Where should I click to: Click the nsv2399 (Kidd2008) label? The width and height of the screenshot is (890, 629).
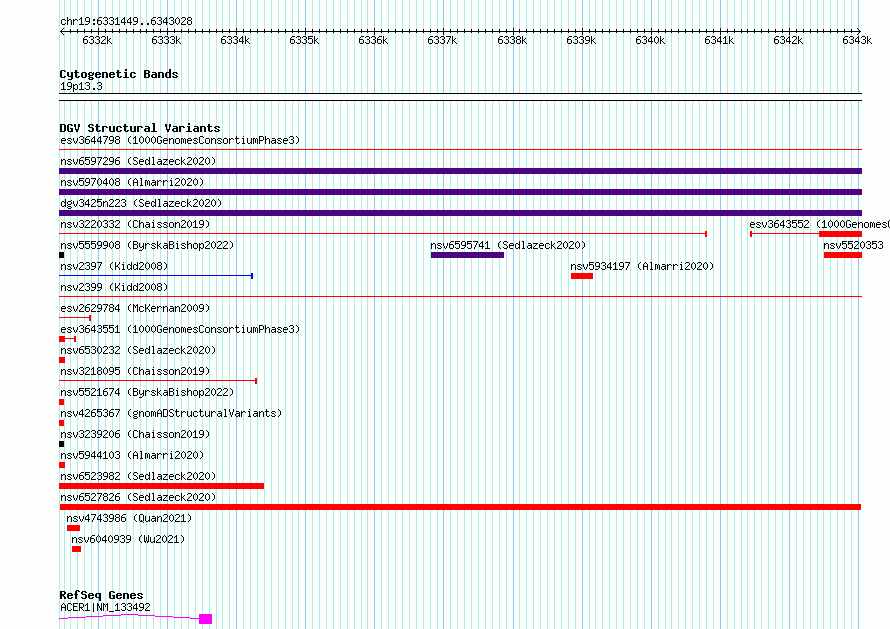coord(114,287)
